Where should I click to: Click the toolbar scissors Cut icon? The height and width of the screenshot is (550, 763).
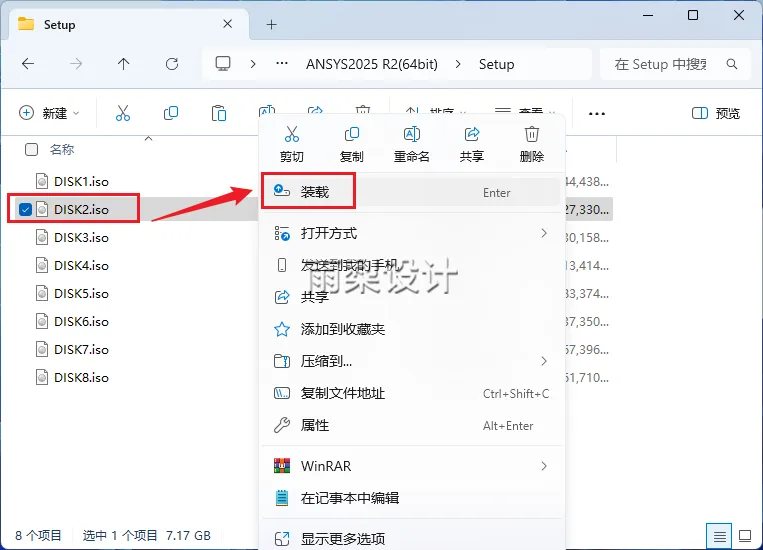coord(123,113)
